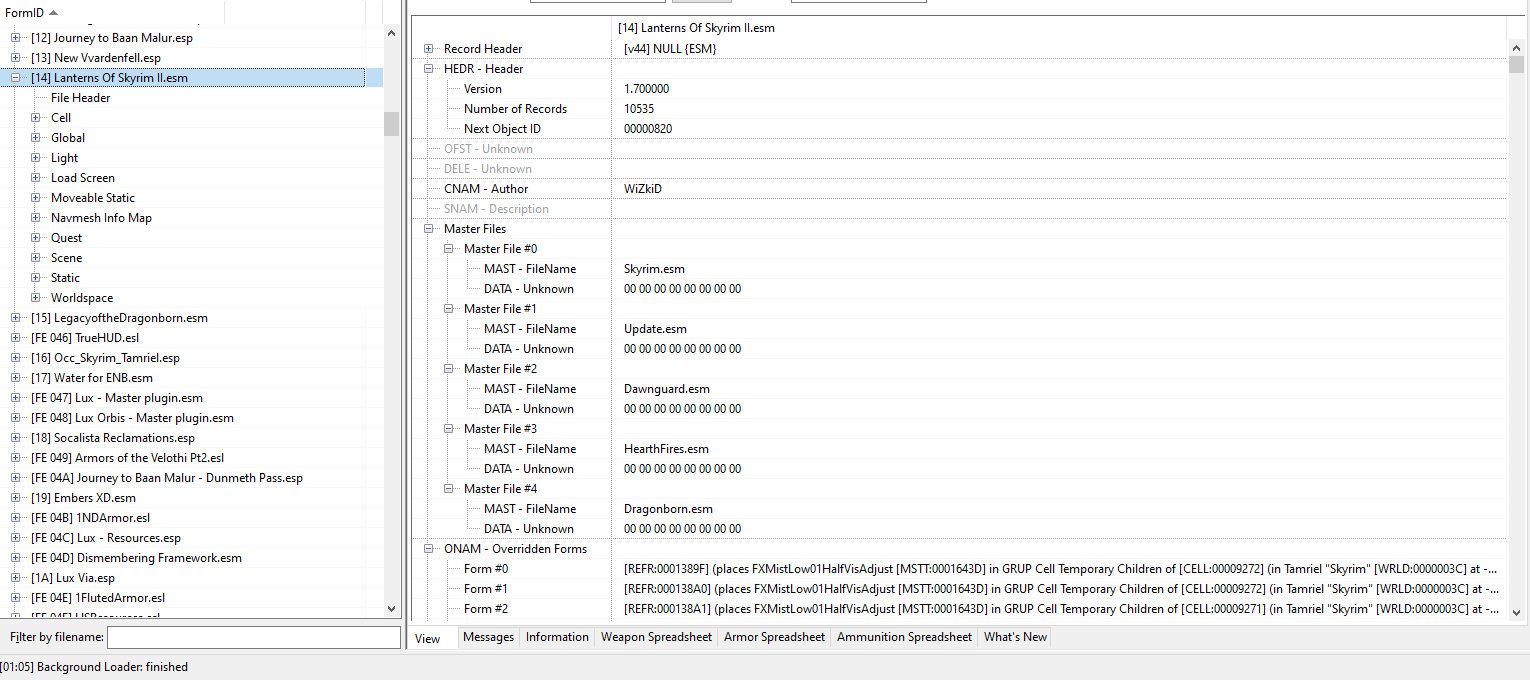Viewport: 1530px width, 680px height.
Task: Expand the Static group
Action: tap(35, 278)
